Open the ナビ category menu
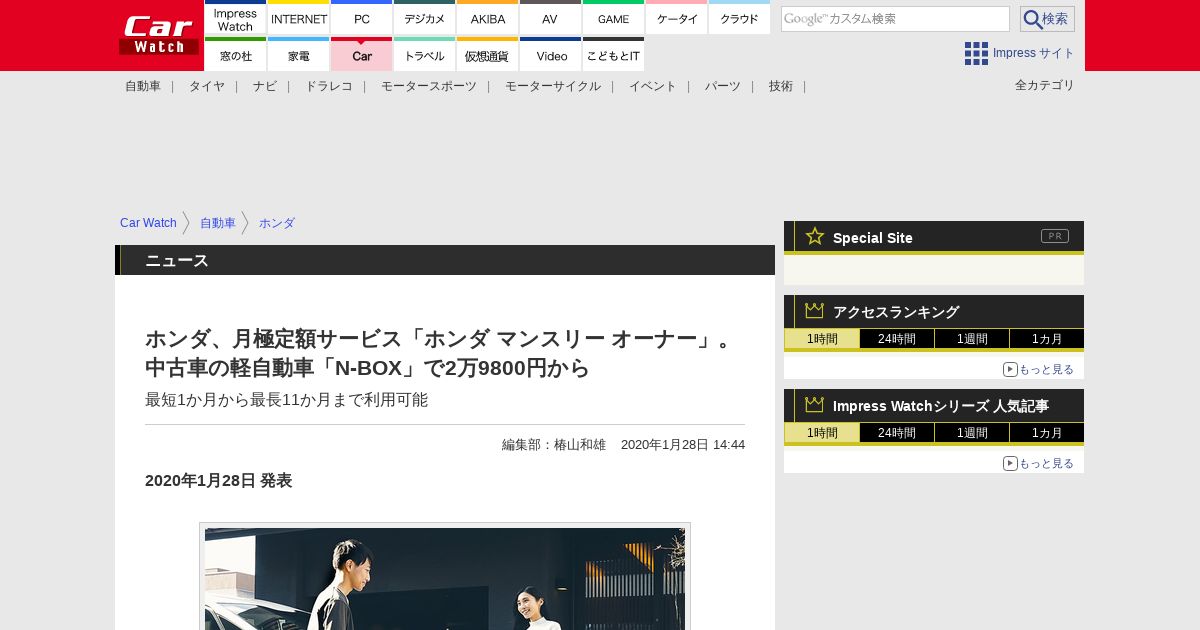 point(265,86)
